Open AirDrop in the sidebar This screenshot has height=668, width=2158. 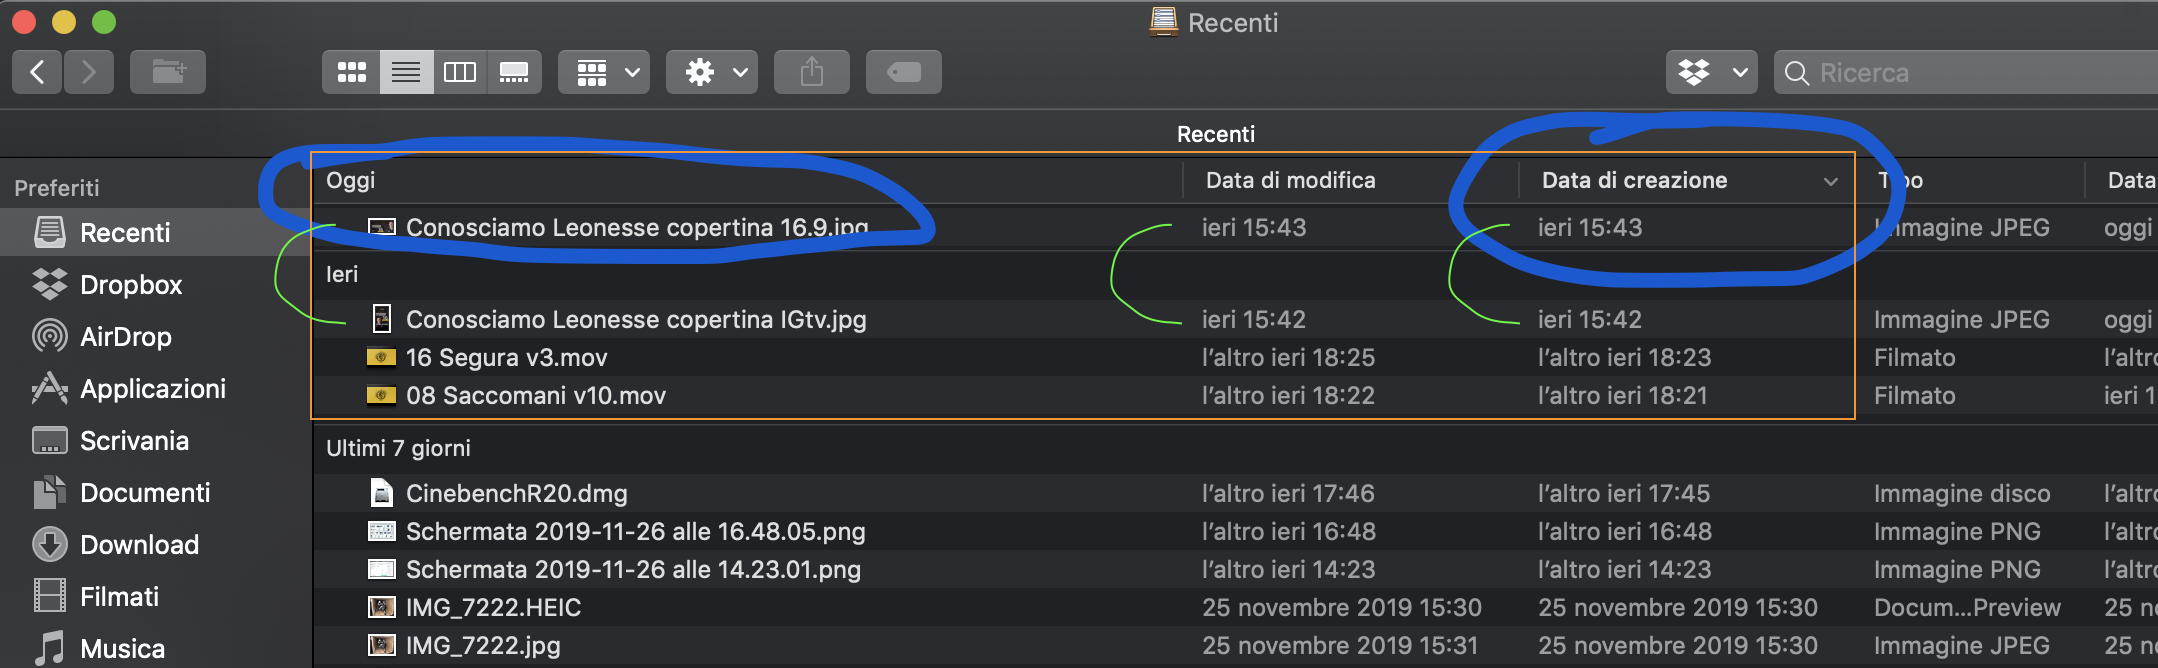click(x=125, y=337)
